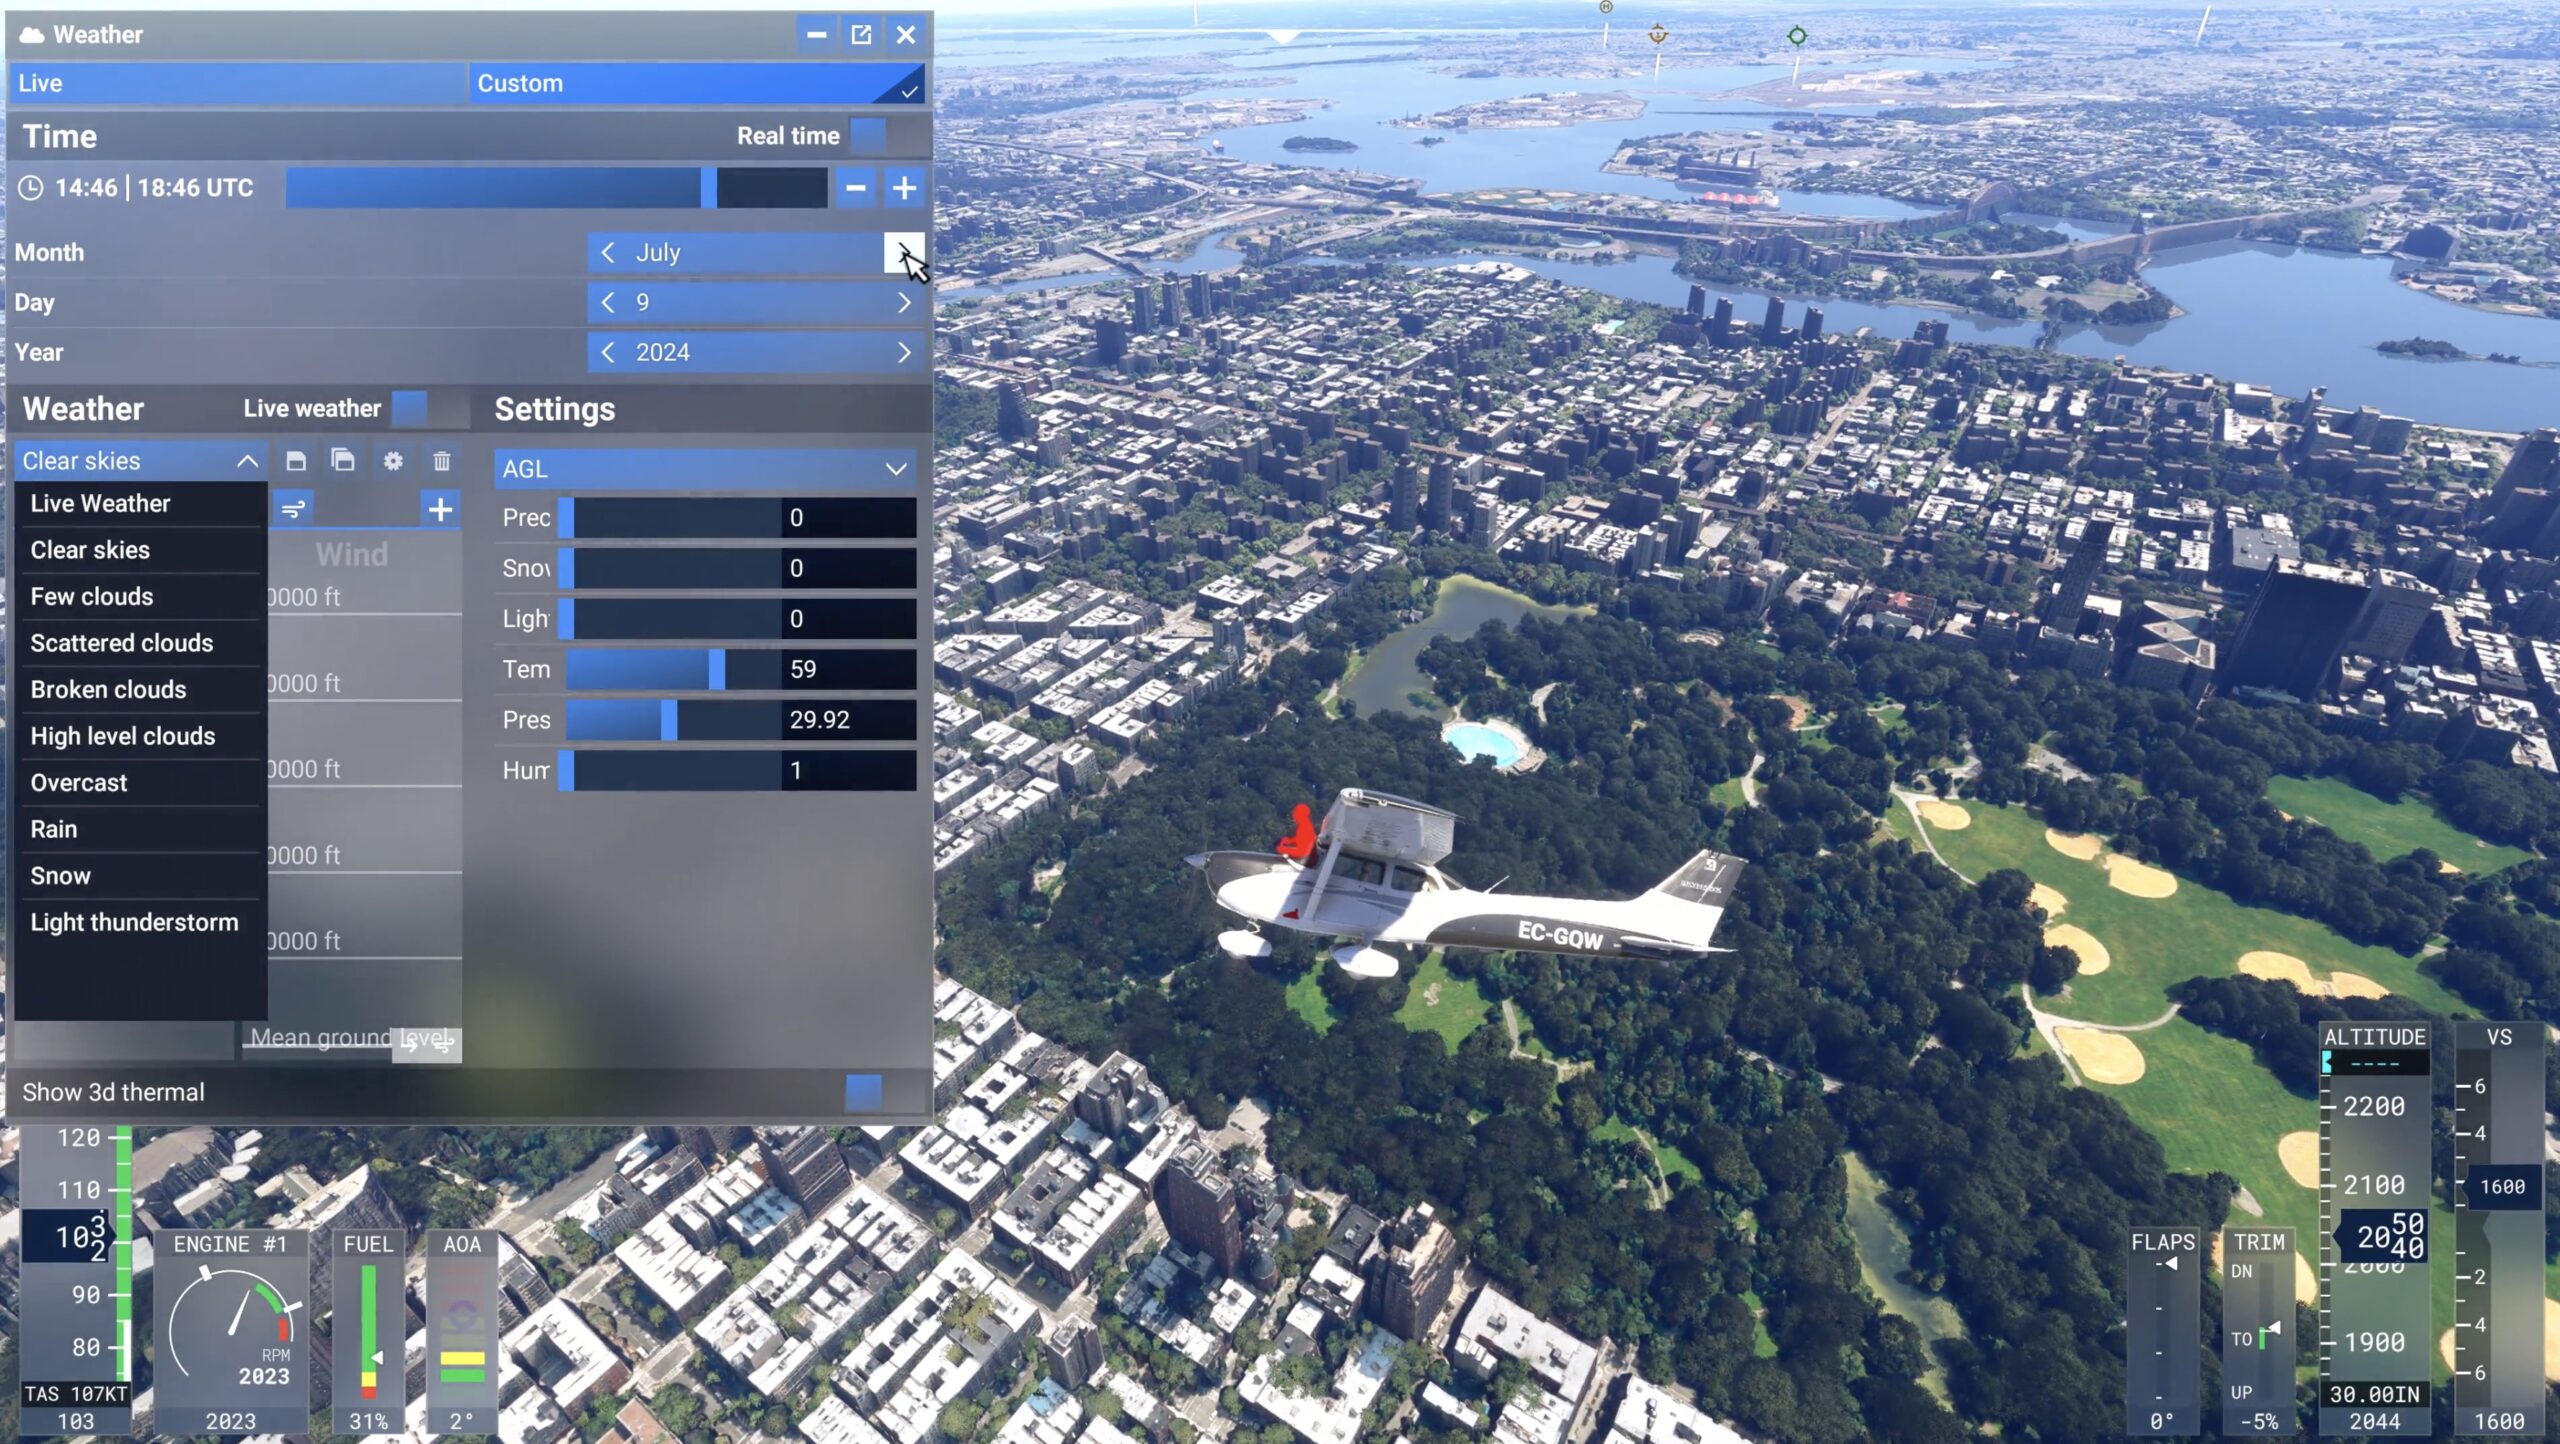Choose High level clouds preset

tap(141, 736)
